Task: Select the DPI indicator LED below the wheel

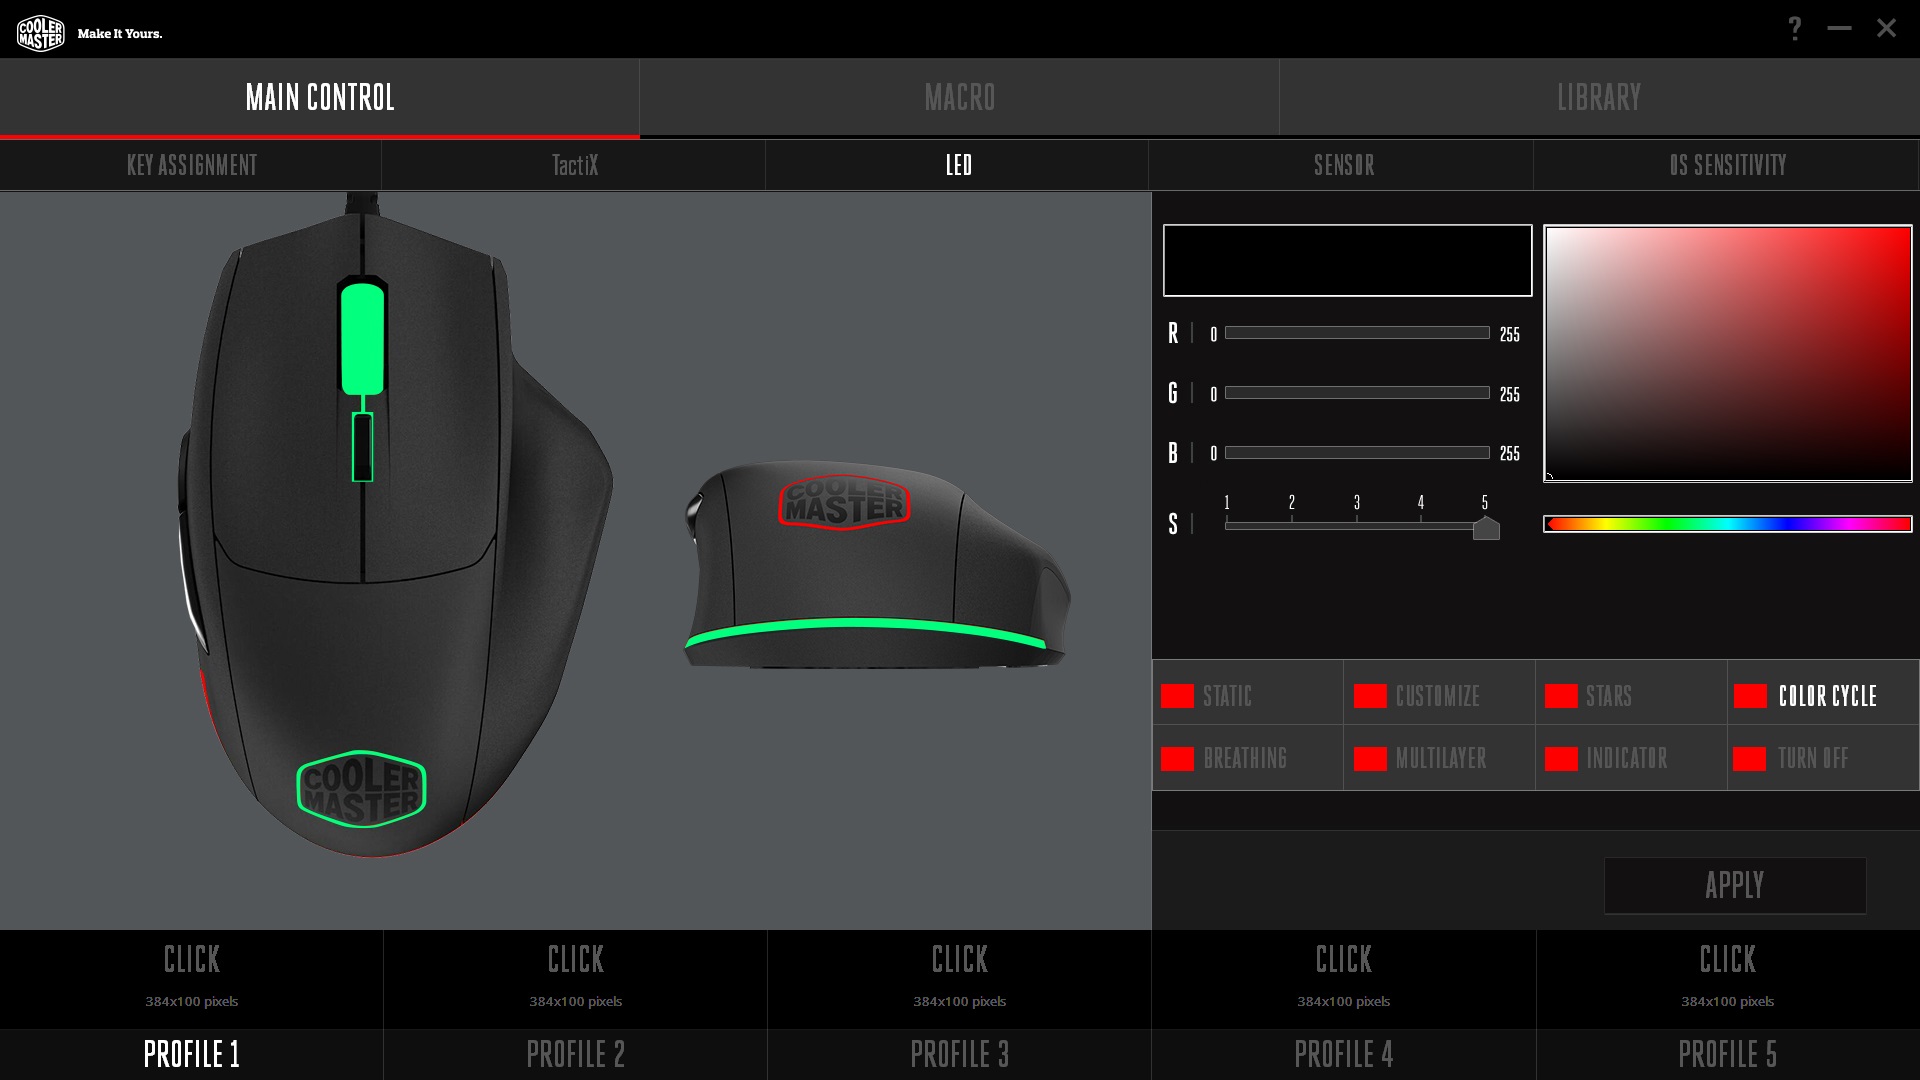Action: [x=362, y=447]
